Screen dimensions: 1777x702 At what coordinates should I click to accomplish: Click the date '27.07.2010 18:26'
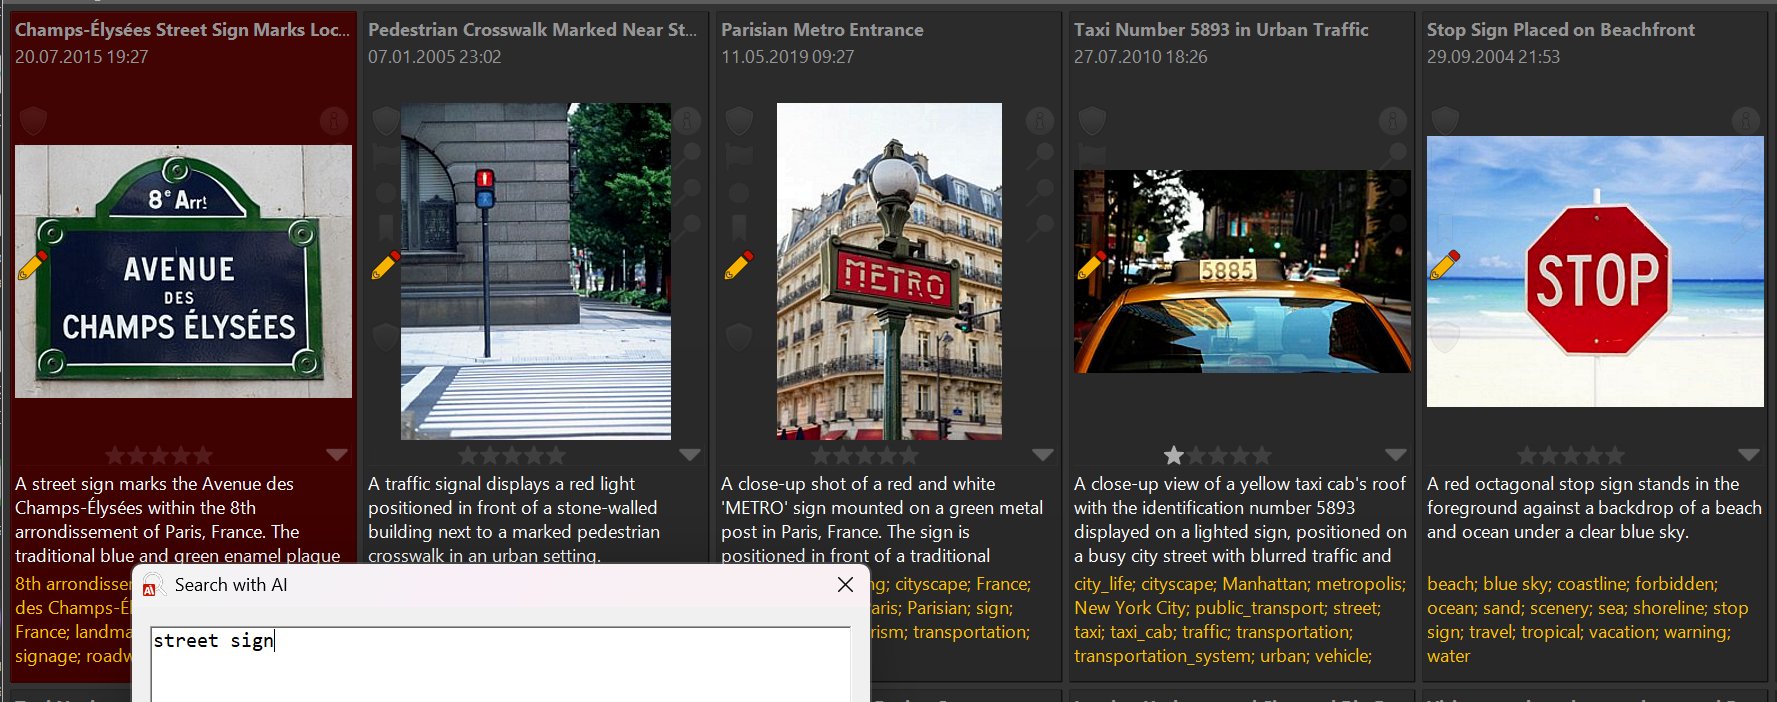(x=1140, y=57)
